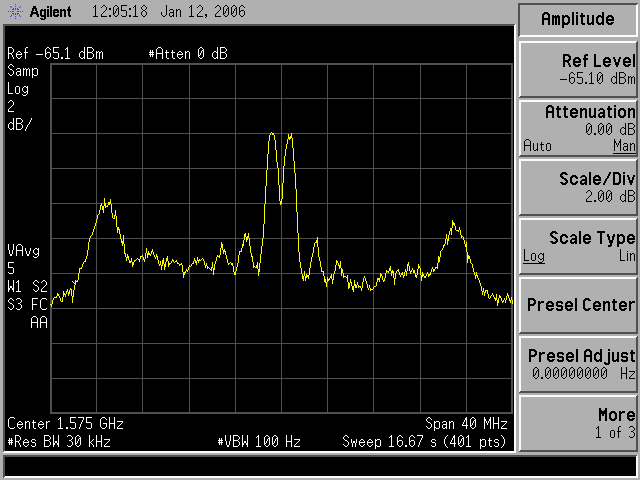Click the Sweep 16.67 s readout

(x=425, y=440)
